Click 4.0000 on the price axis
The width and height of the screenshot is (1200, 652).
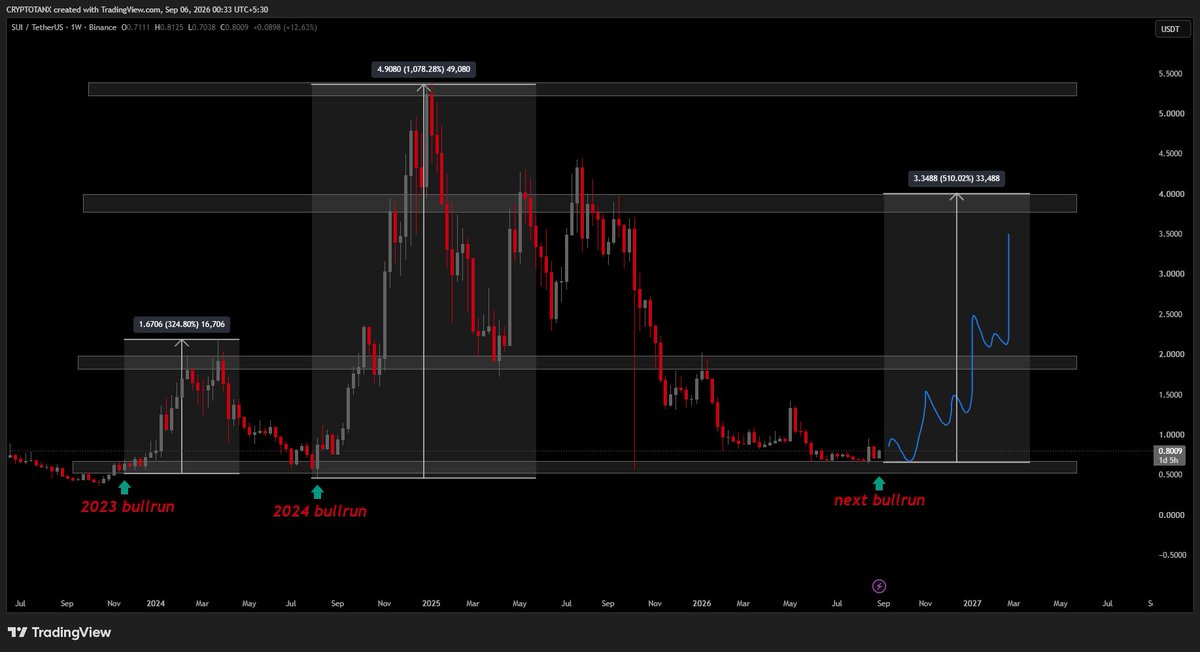click(1169, 194)
